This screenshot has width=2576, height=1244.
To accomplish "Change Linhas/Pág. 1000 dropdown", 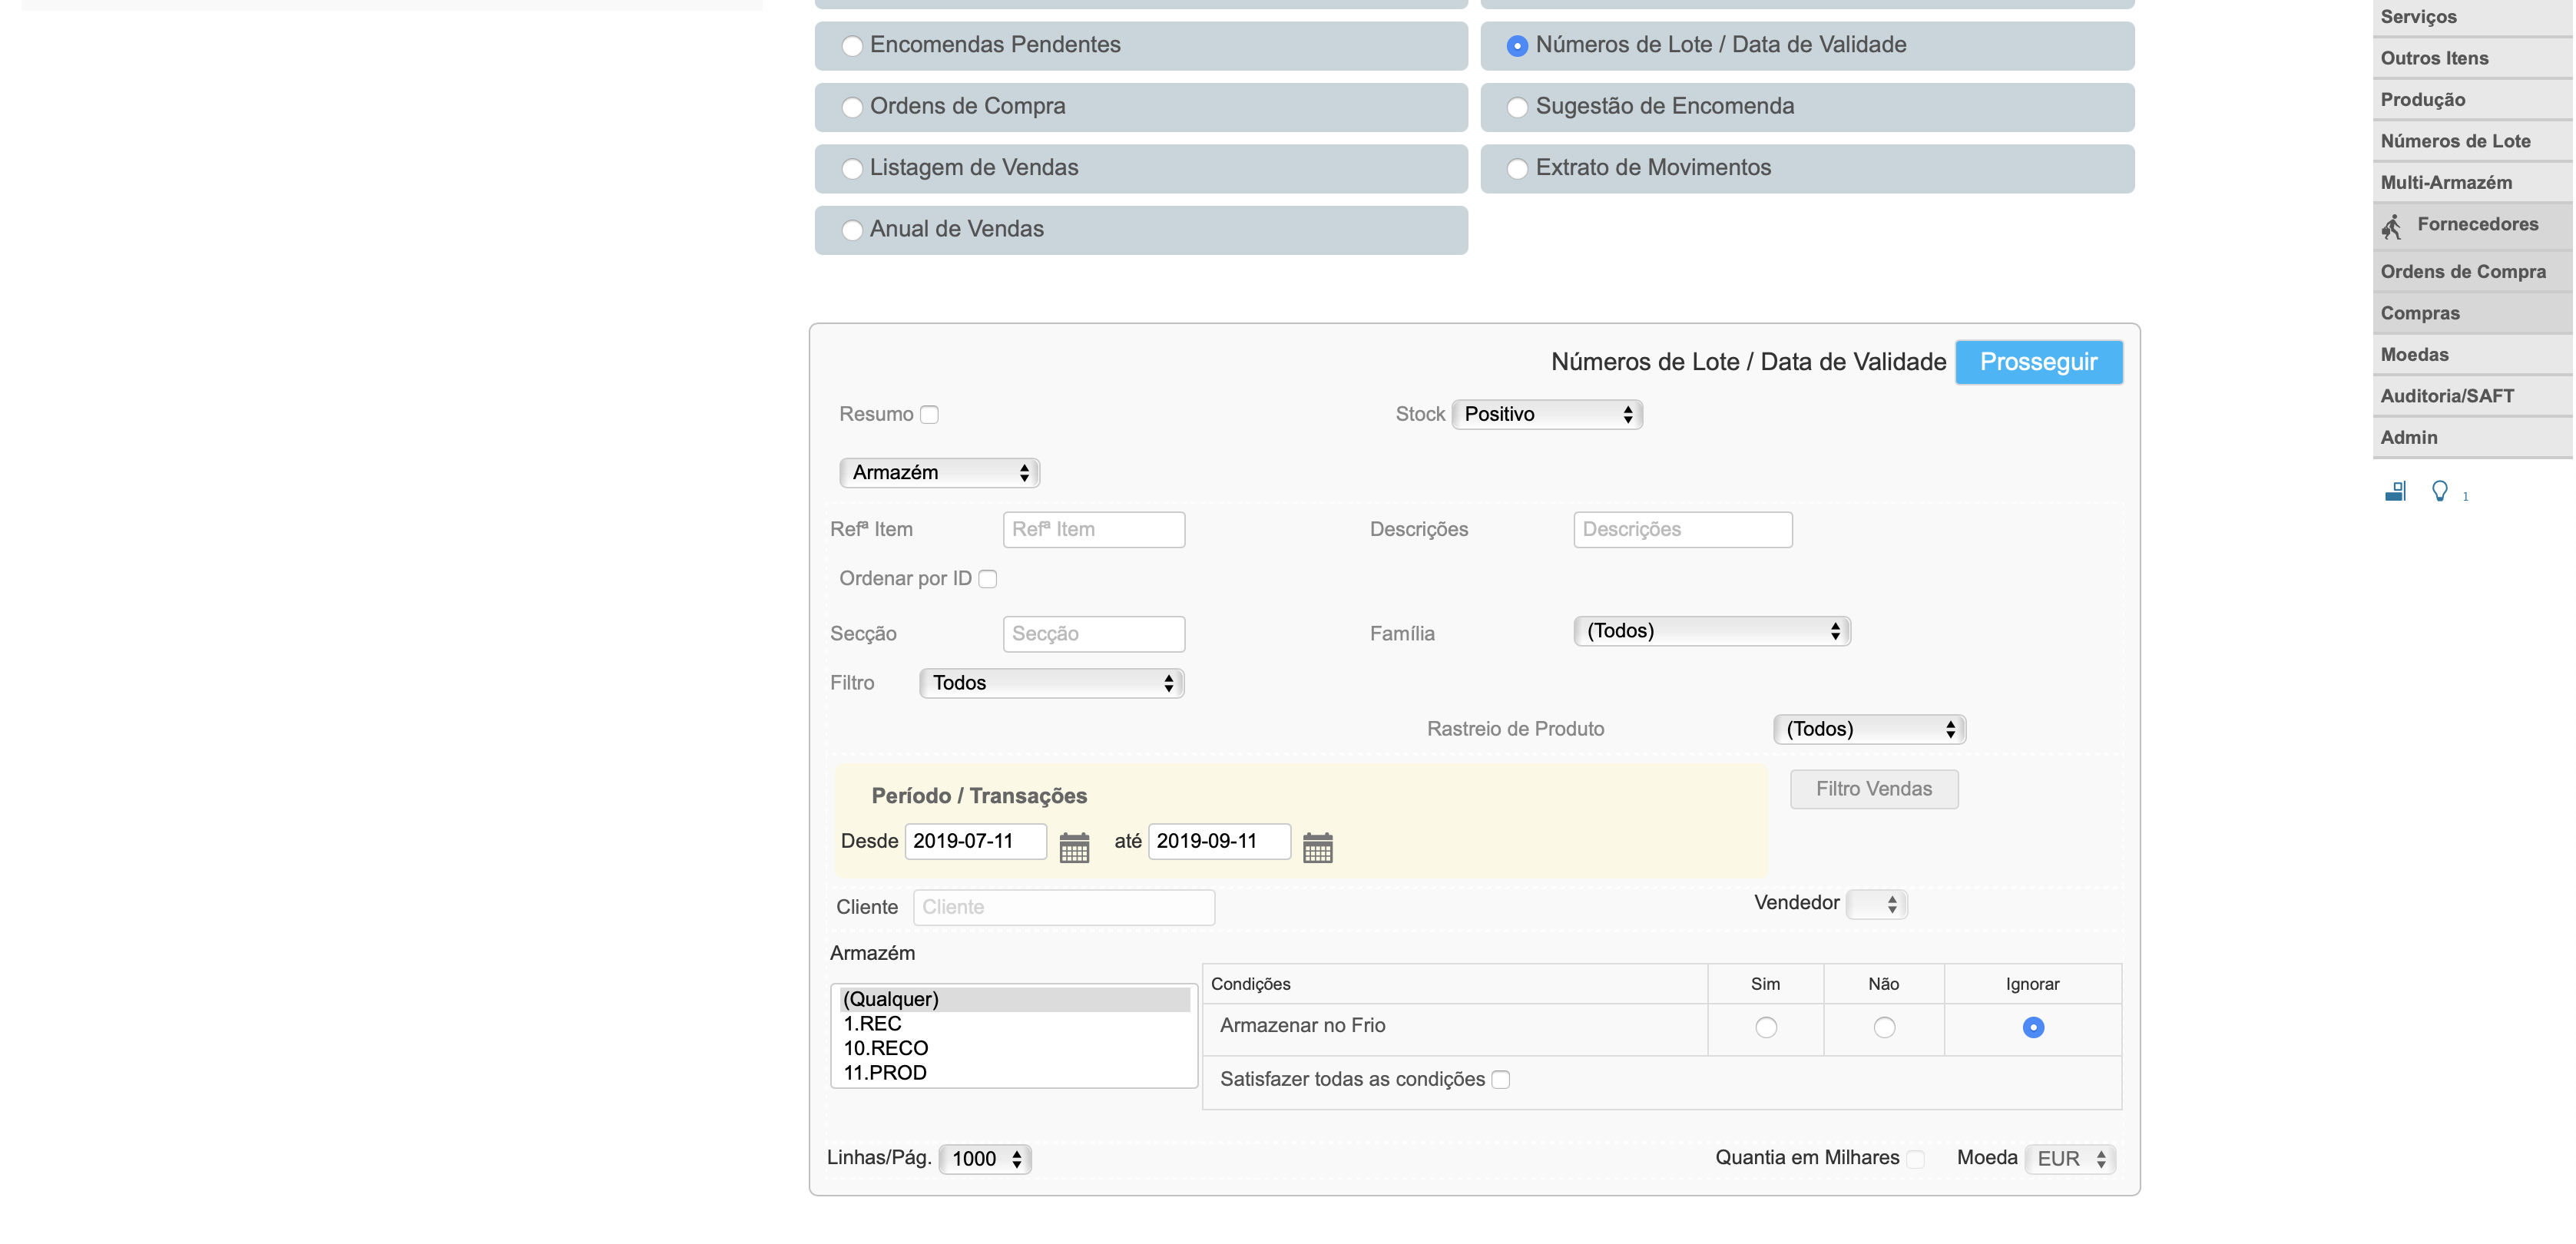I will (985, 1158).
